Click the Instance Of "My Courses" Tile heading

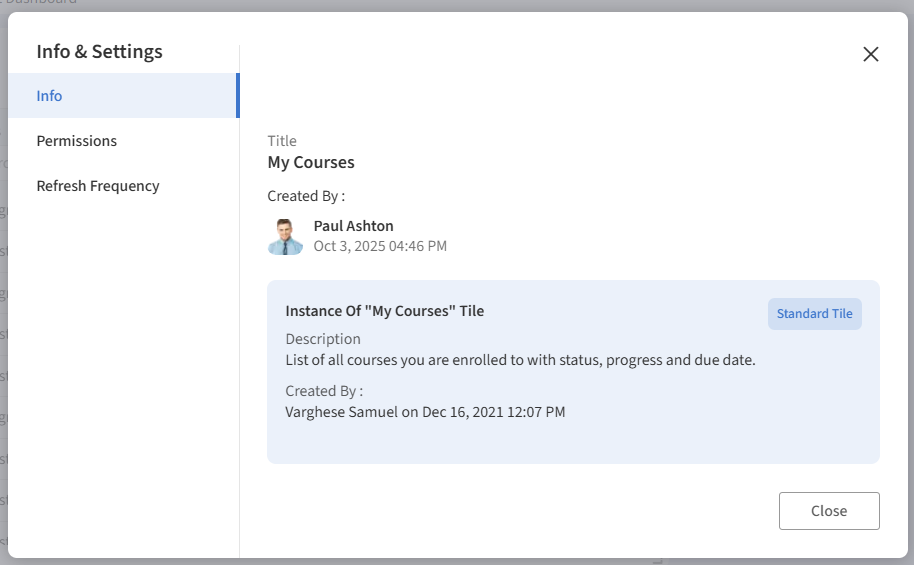click(384, 311)
